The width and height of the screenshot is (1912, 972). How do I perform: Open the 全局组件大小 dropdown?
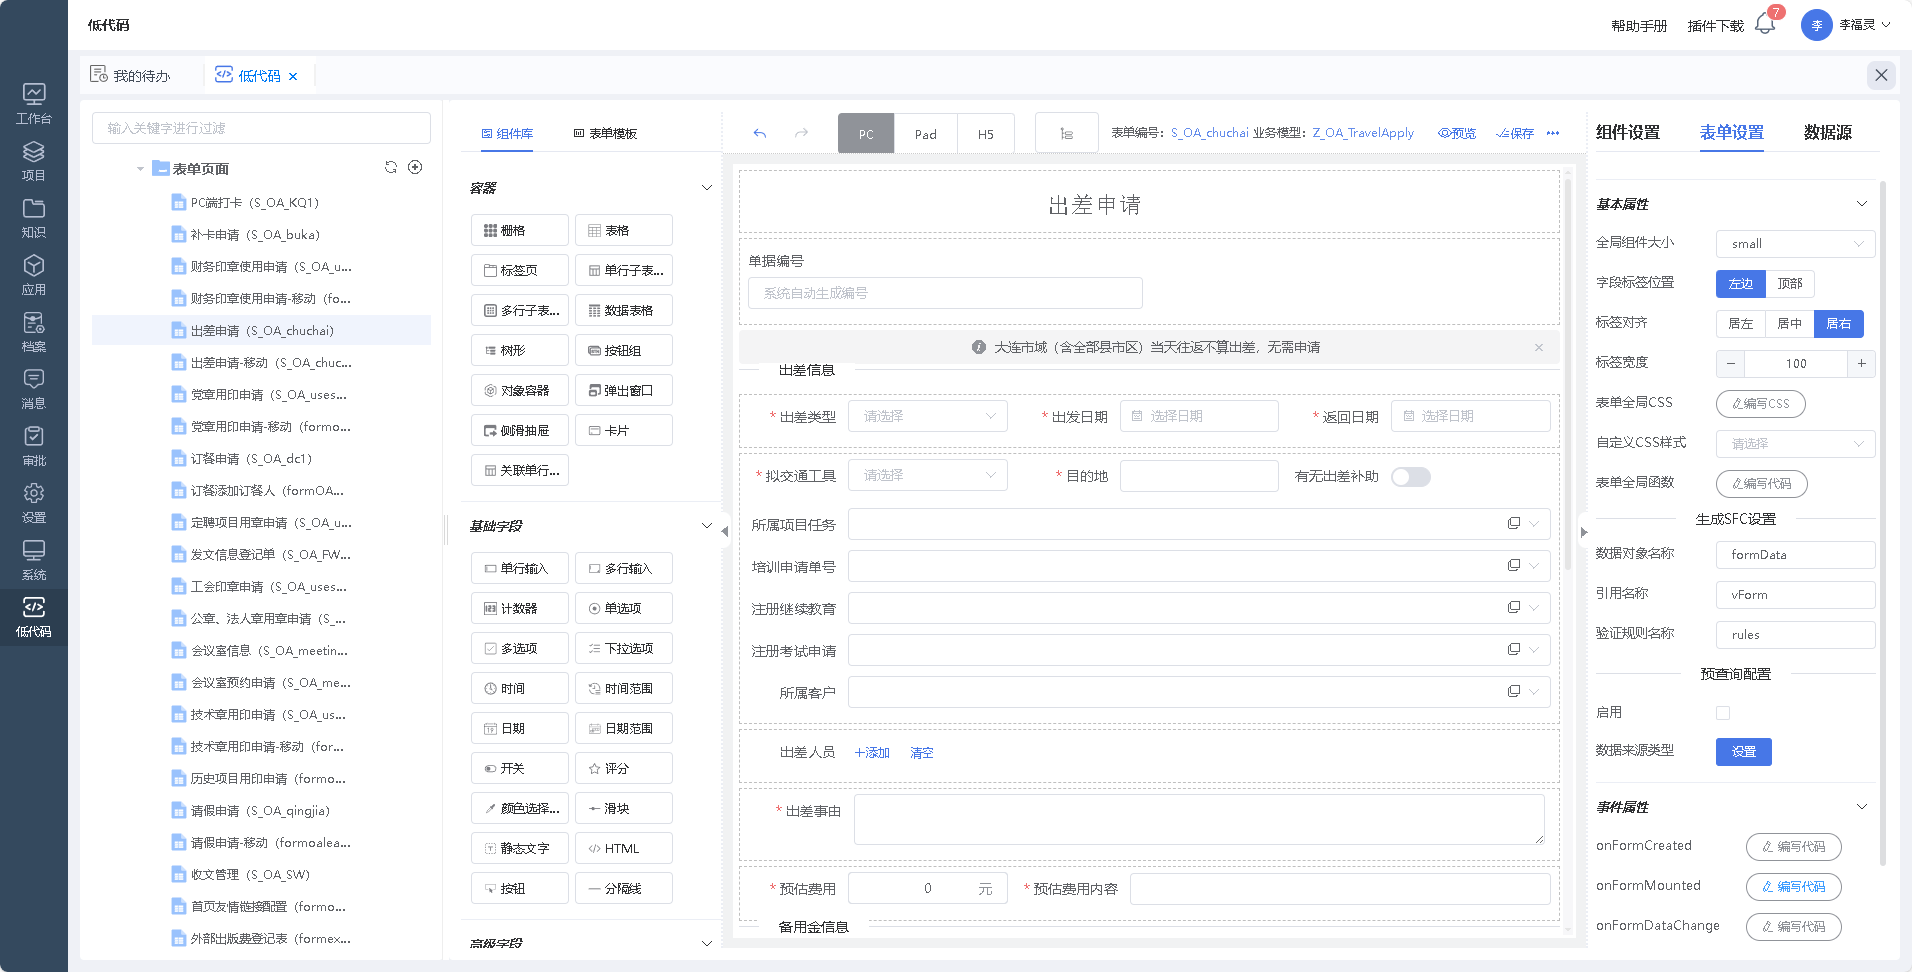point(1795,244)
